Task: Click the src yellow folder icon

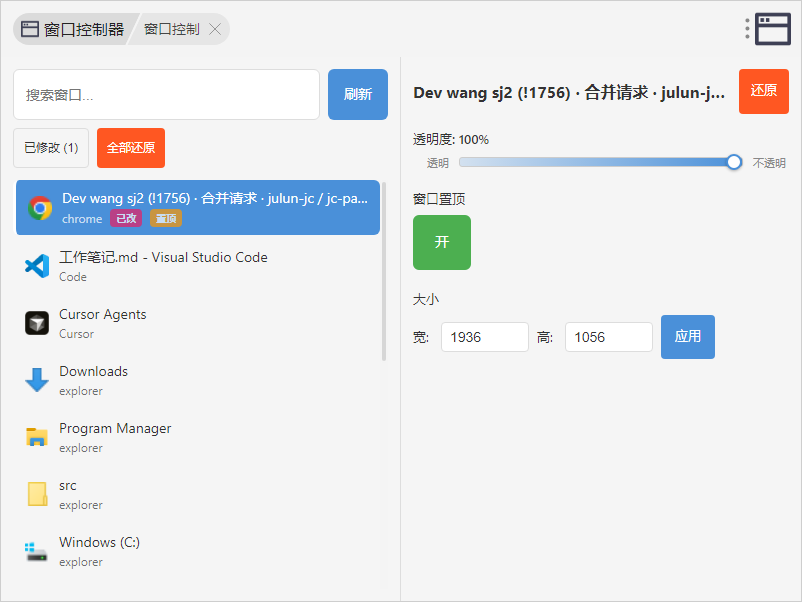Action: 37,494
